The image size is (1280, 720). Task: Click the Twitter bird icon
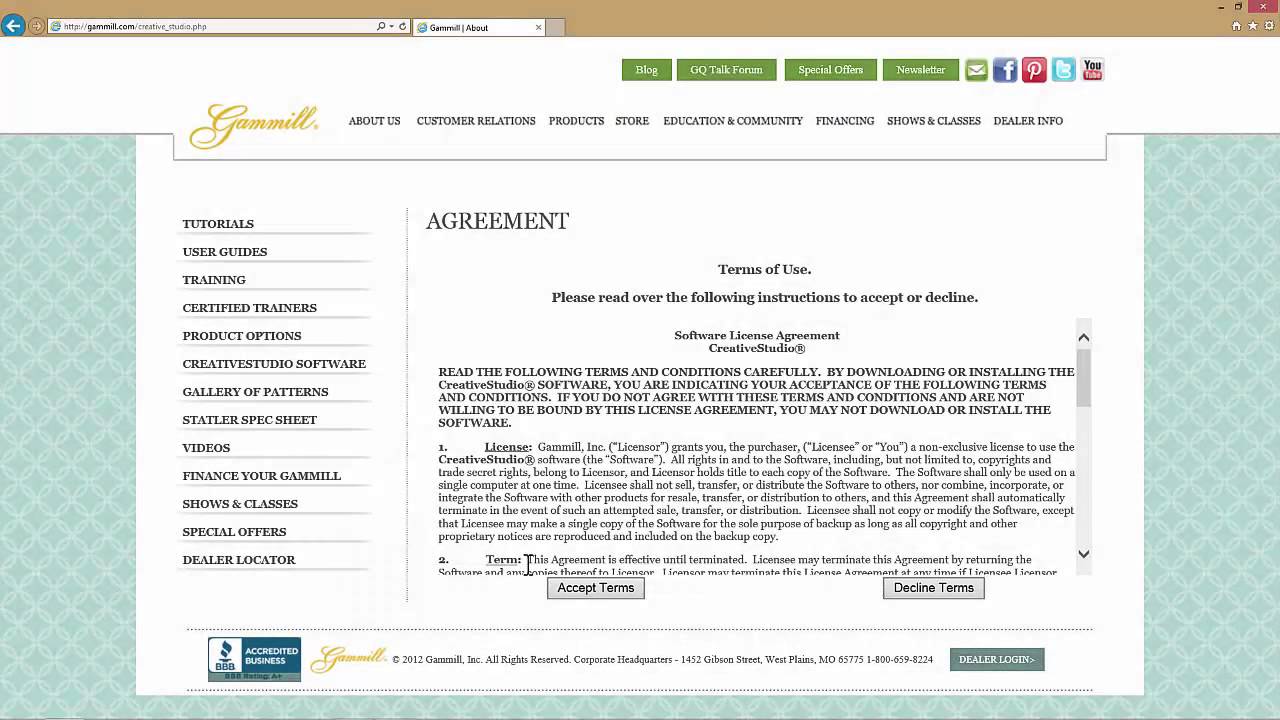click(1063, 70)
